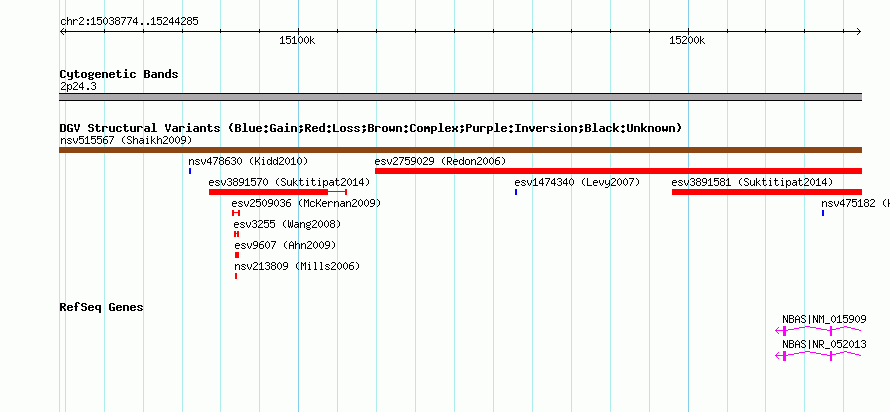Open the NBAS|NM_015909 gene label

(x=824, y=319)
